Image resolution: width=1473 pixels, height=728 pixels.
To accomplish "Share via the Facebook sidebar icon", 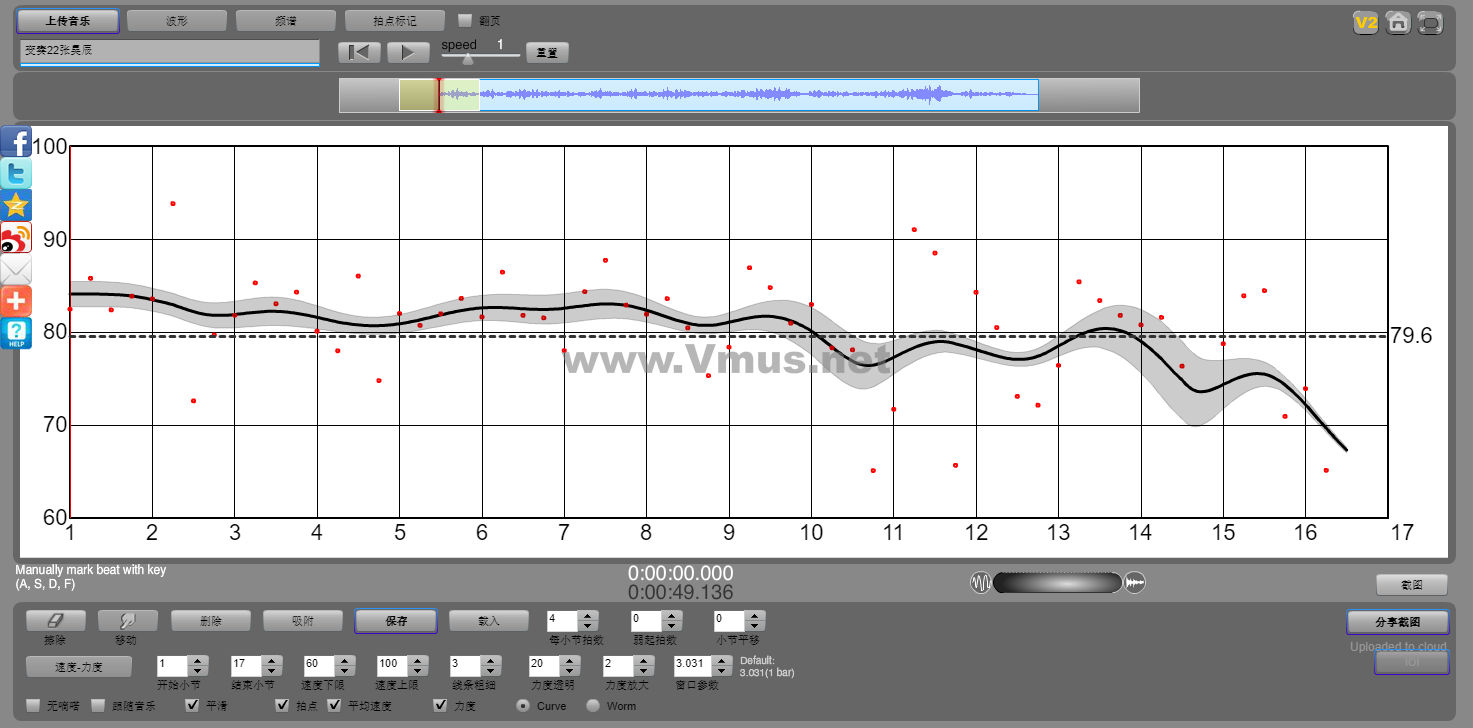I will point(16,142).
